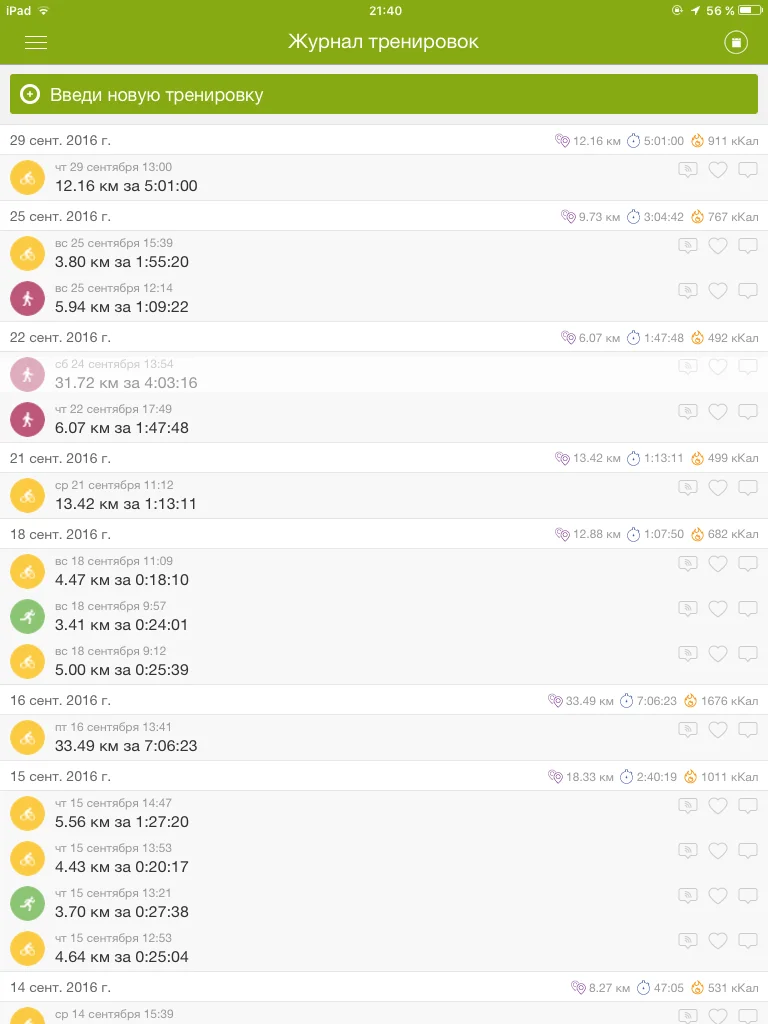Tap the running icon of the 3.41 км workout
768x1024 pixels.
coord(27,616)
